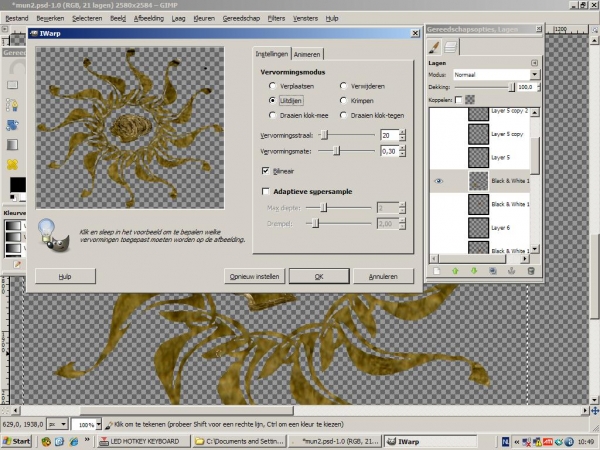Reset colors with the small black/white icon
The width and height of the screenshot is (600, 450).
pos(13,197)
